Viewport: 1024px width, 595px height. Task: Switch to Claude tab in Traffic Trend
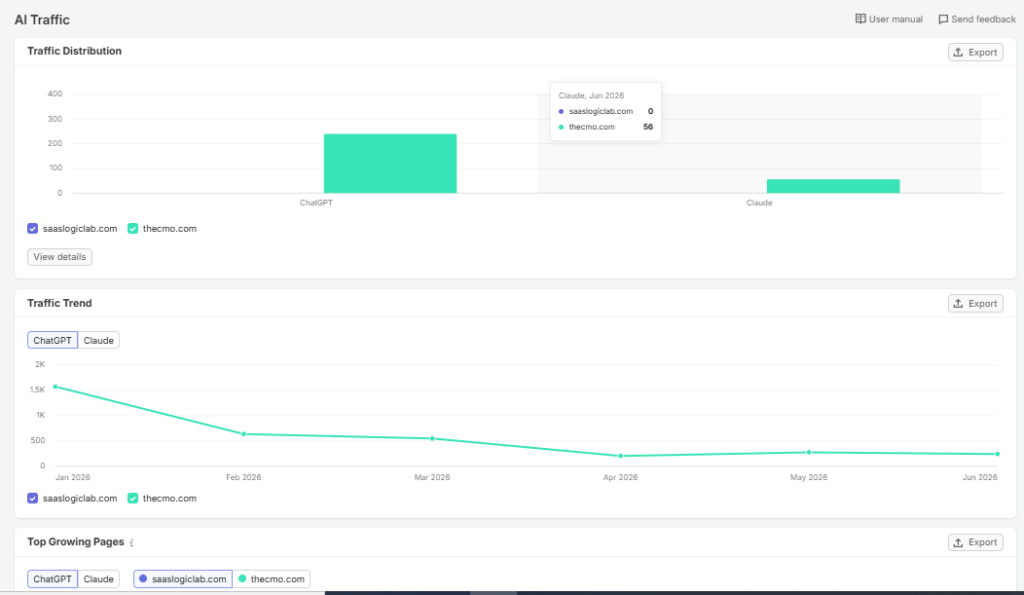coord(99,340)
